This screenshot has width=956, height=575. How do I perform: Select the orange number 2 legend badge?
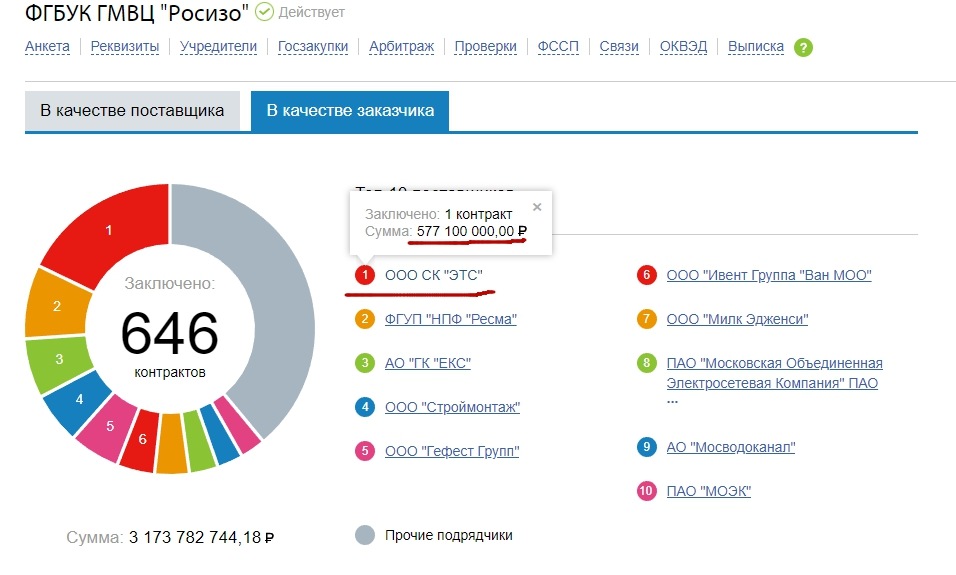(365, 319)
